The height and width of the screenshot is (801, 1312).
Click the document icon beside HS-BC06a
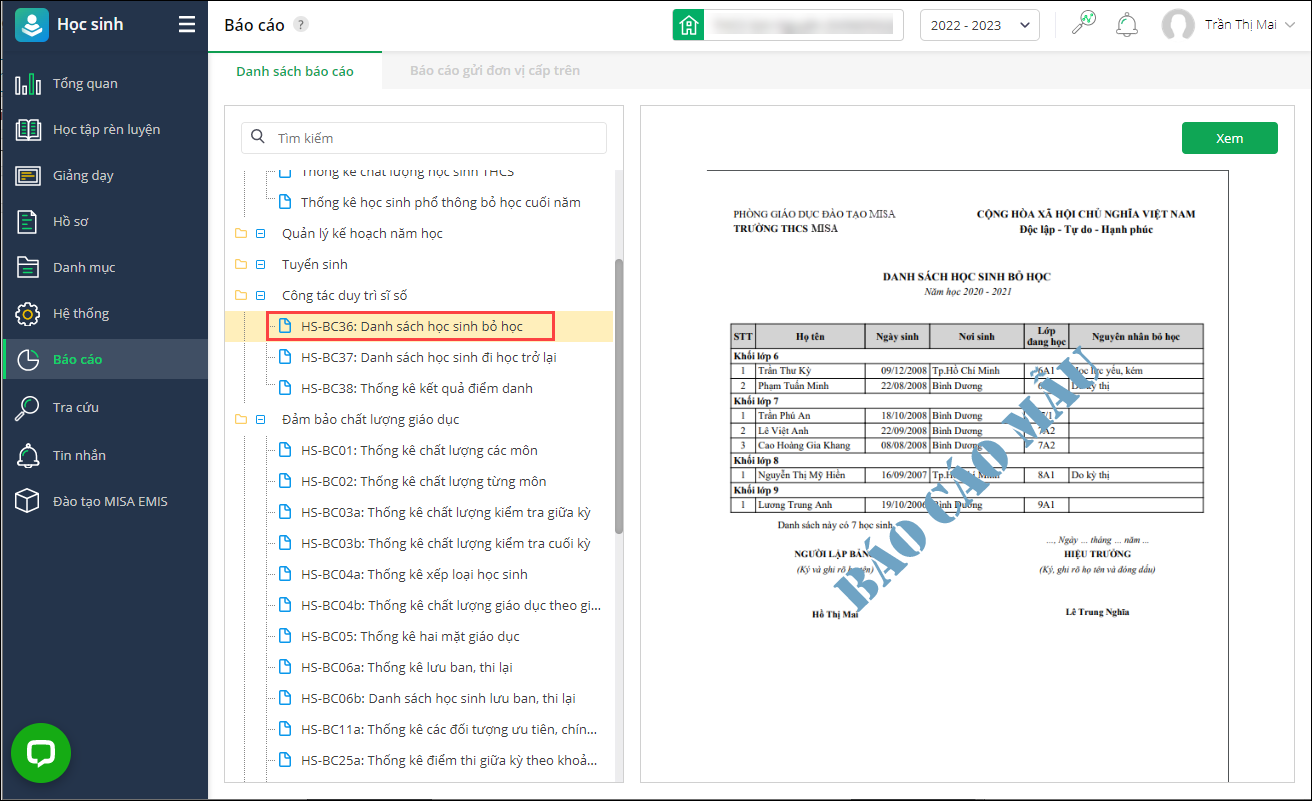click(285, 667)
